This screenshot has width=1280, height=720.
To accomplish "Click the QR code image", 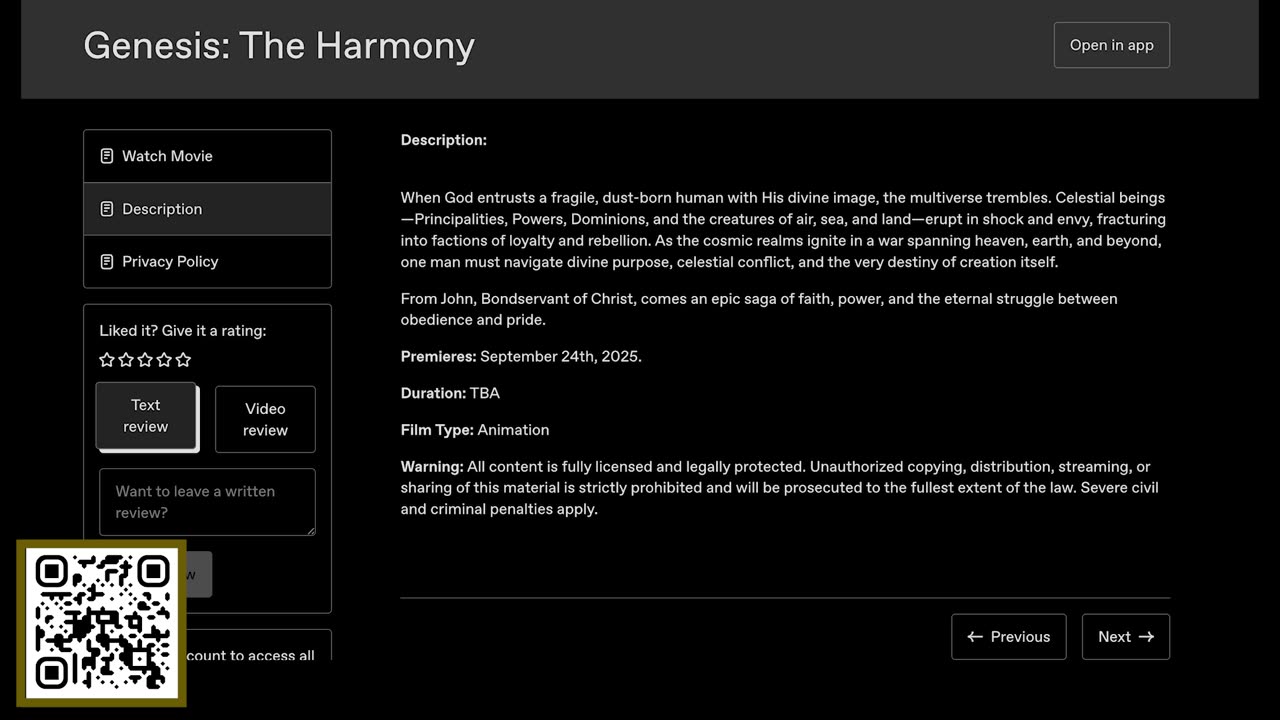I will tap(101, 623).
